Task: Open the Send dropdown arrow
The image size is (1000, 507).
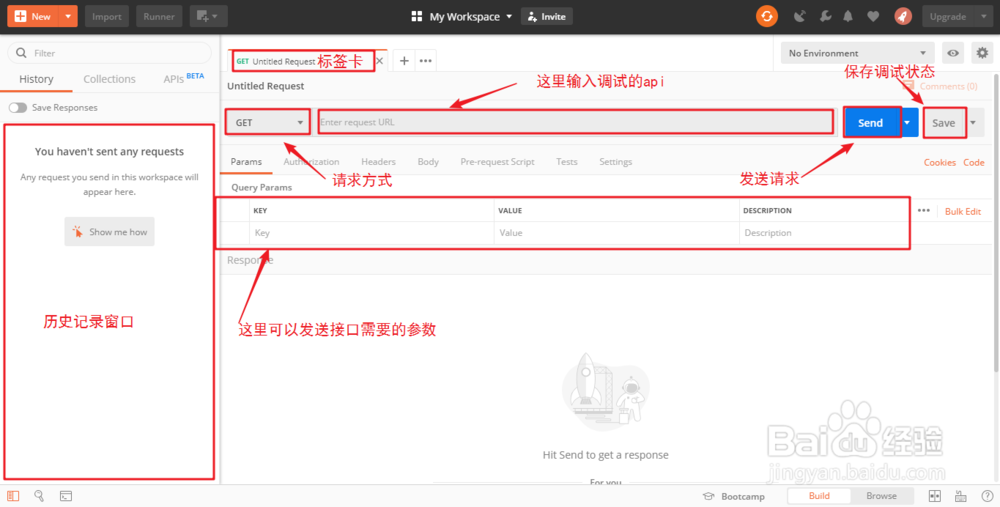Action: coord(907,122)
